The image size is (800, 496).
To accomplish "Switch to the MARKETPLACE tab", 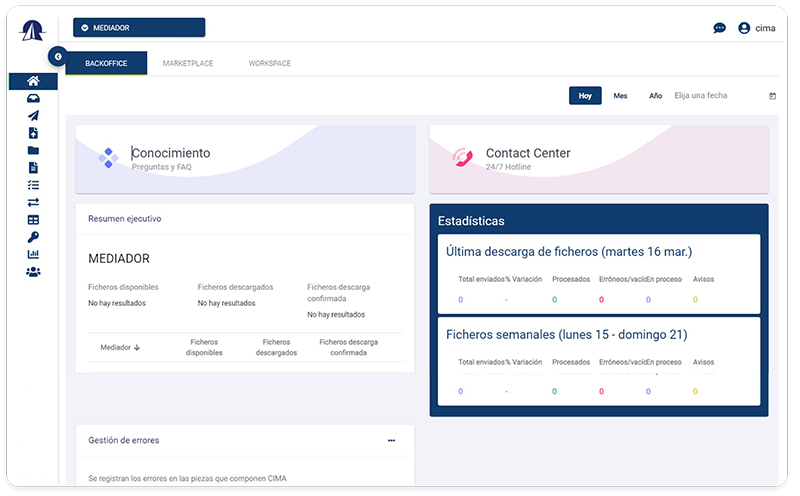I will tap(188, 63).
